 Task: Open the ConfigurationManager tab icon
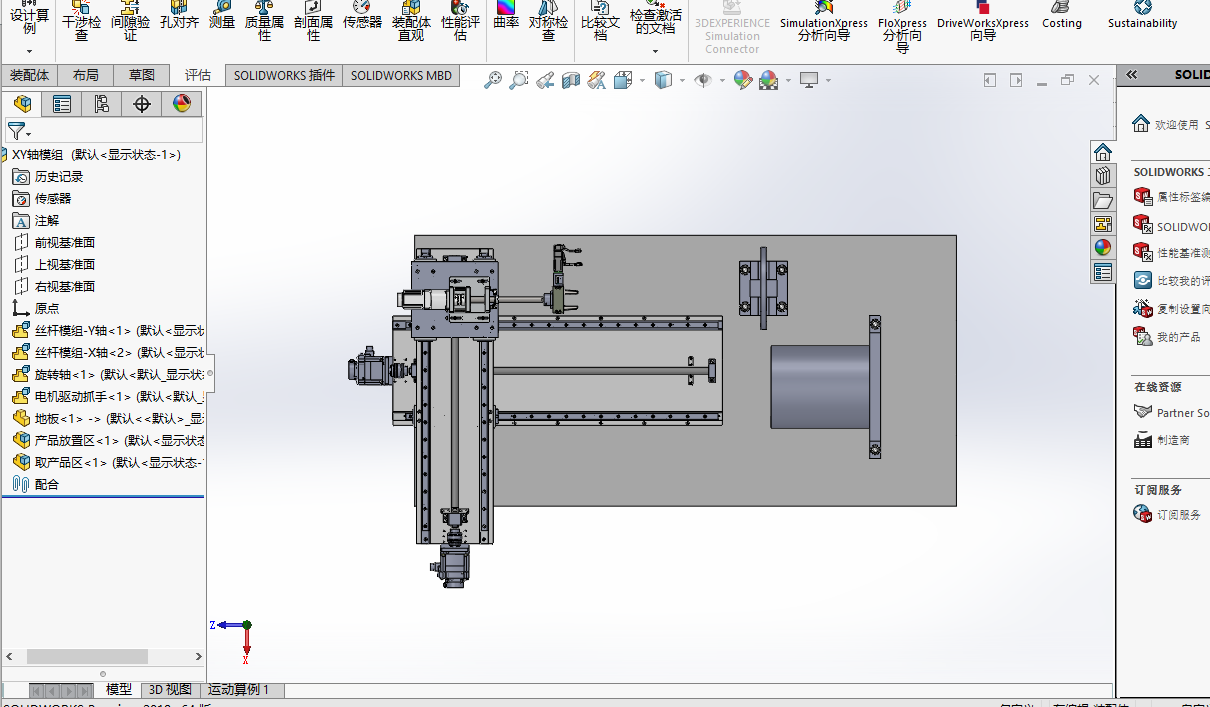[x=102, y=104]
